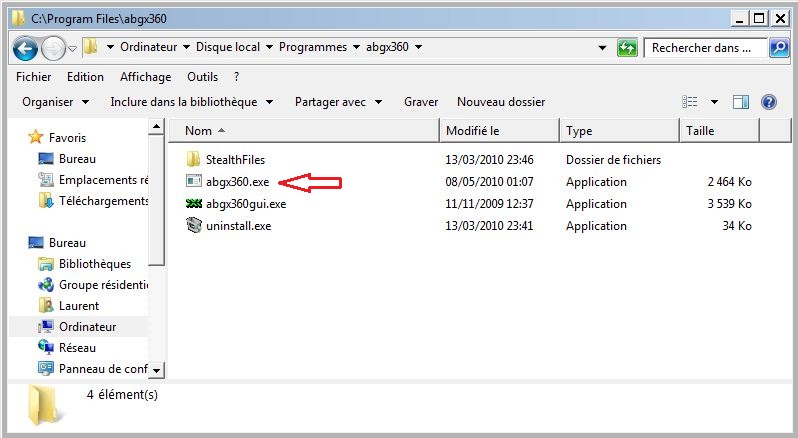Click the abgx360gui.exe file name
Screen dimensions: 798x438
(x=246, y=204)
